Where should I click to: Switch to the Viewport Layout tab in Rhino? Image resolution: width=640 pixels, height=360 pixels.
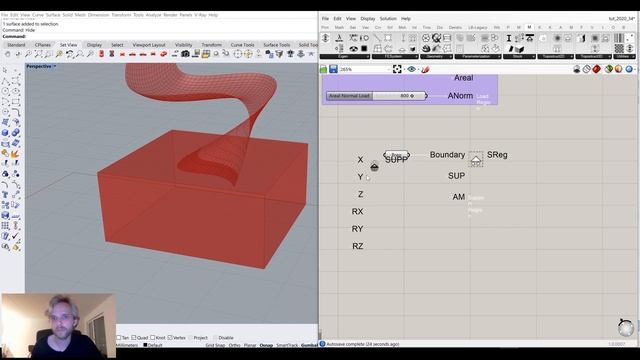pyautogui.click(x=149, y=45)
